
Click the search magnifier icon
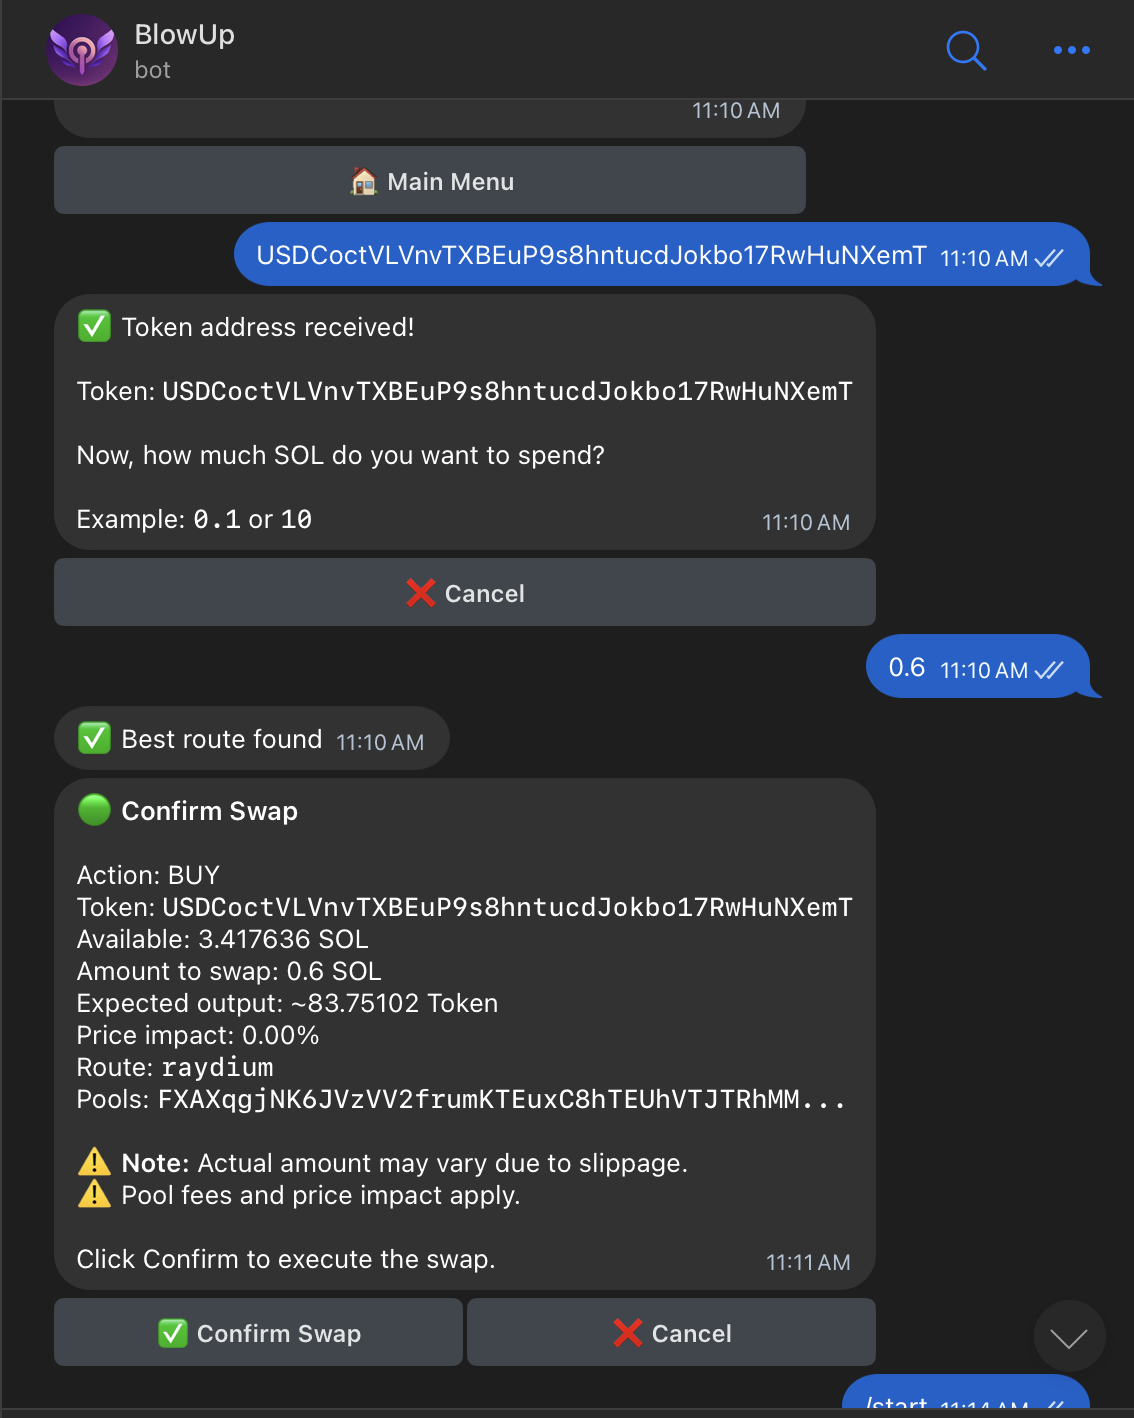tap(964, 50)
